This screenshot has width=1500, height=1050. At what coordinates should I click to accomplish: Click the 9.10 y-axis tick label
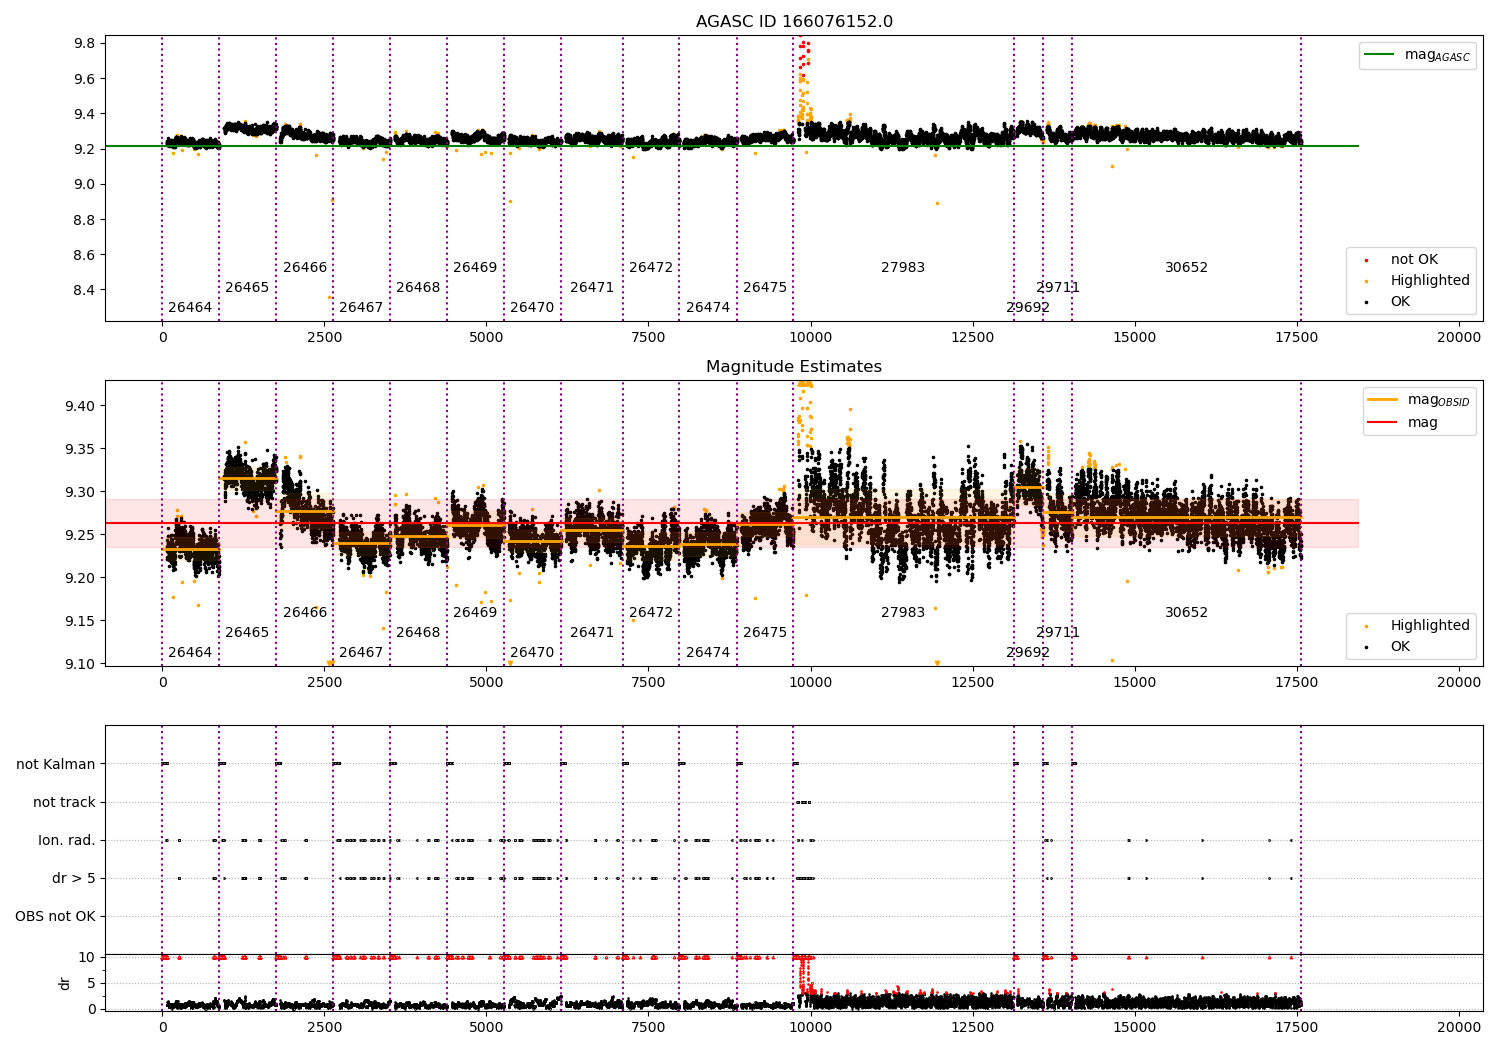[x=81, y=665]
